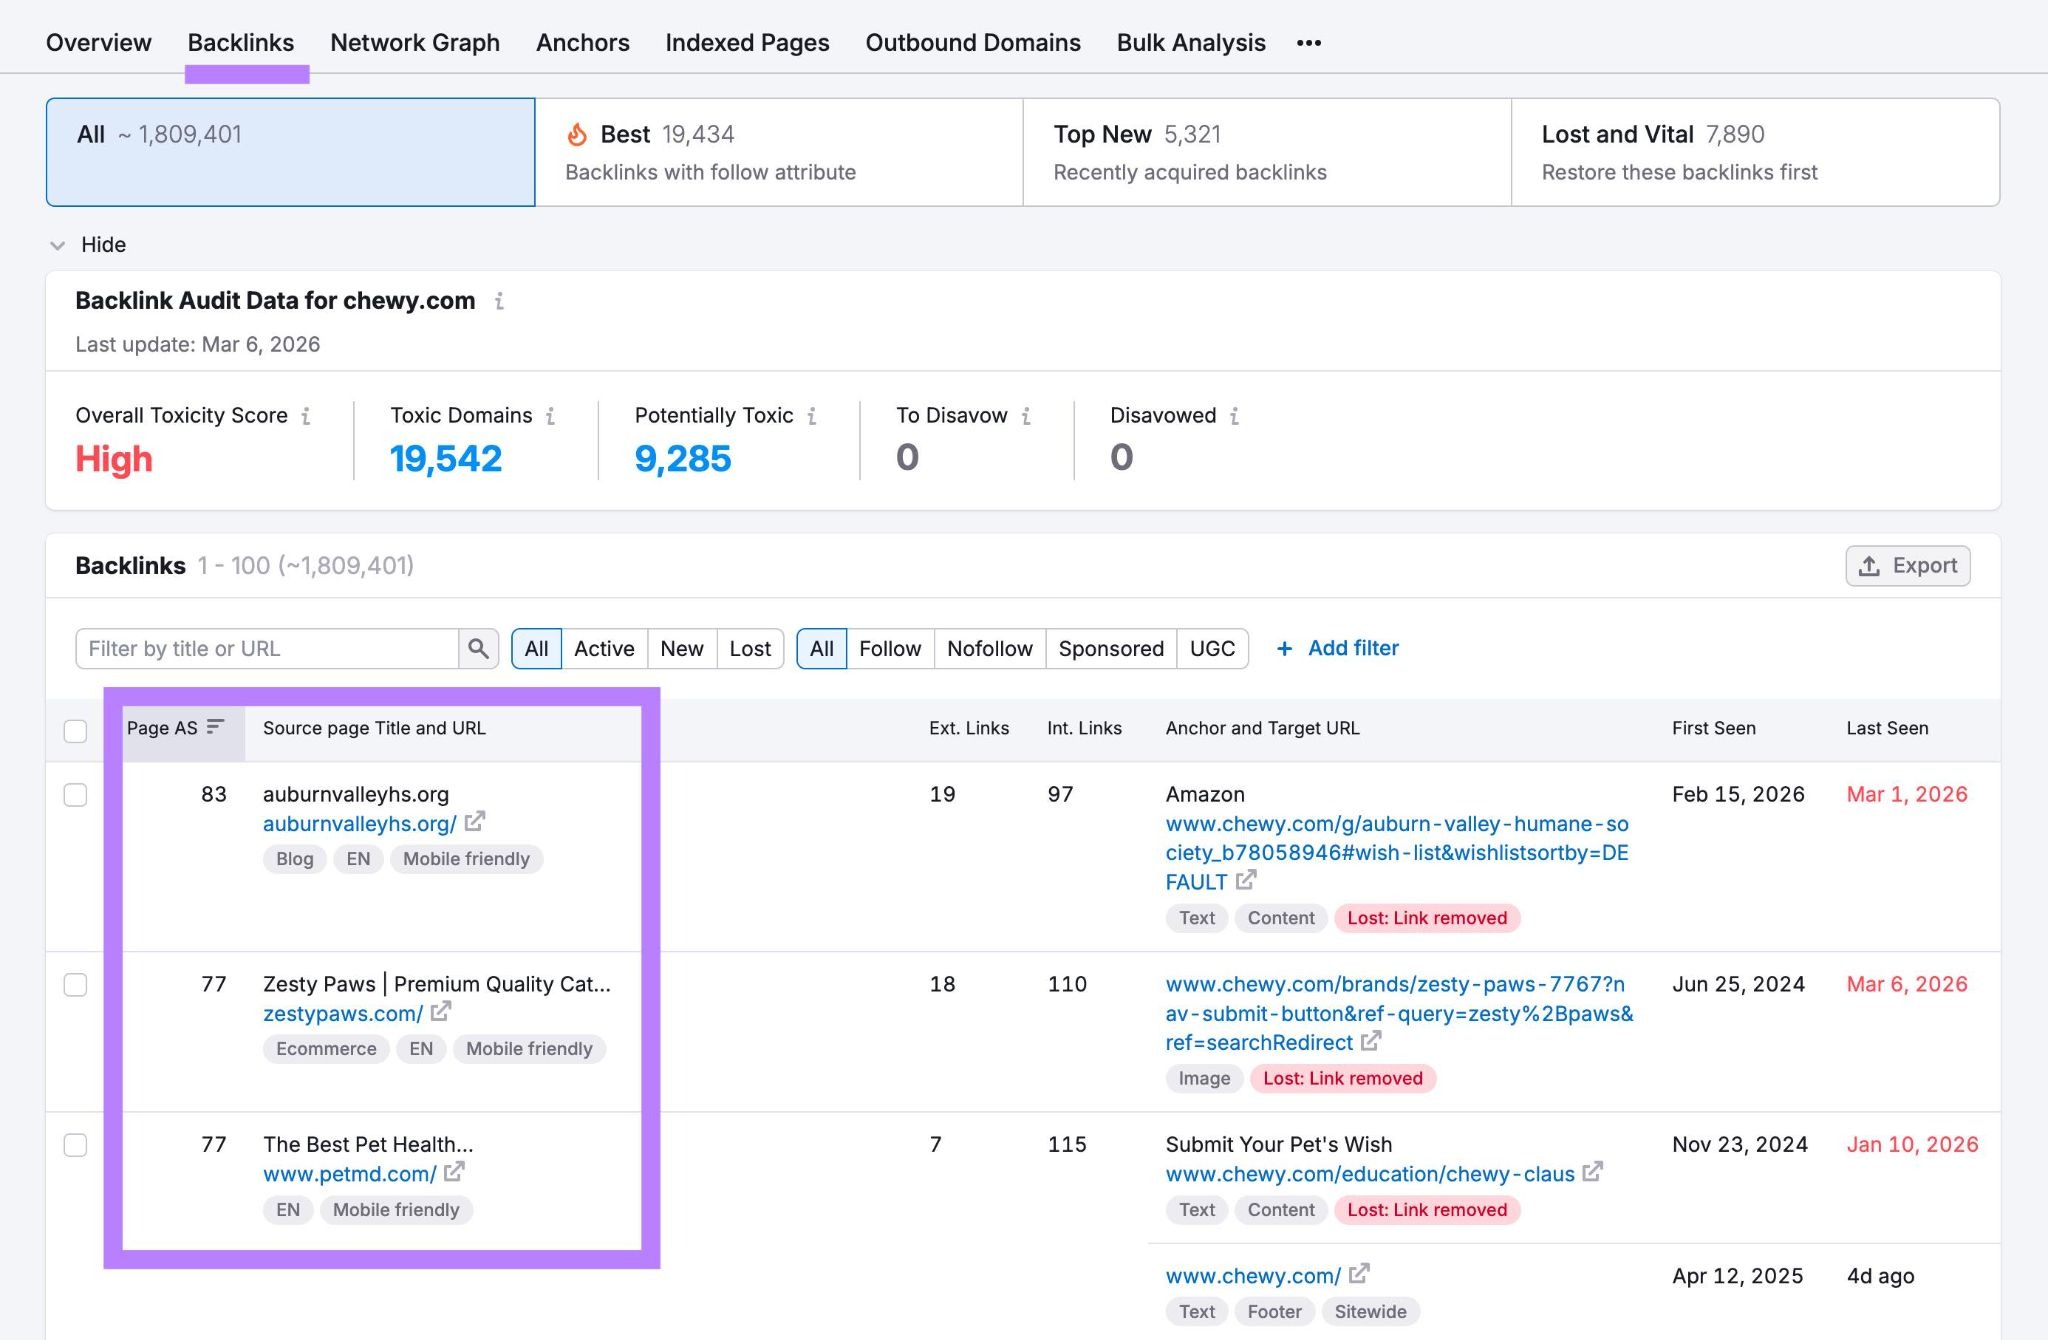Collapse the audit data using the Hide chevron
This screenshot has height=1340, width=2048.
click(x=58, y=245)
